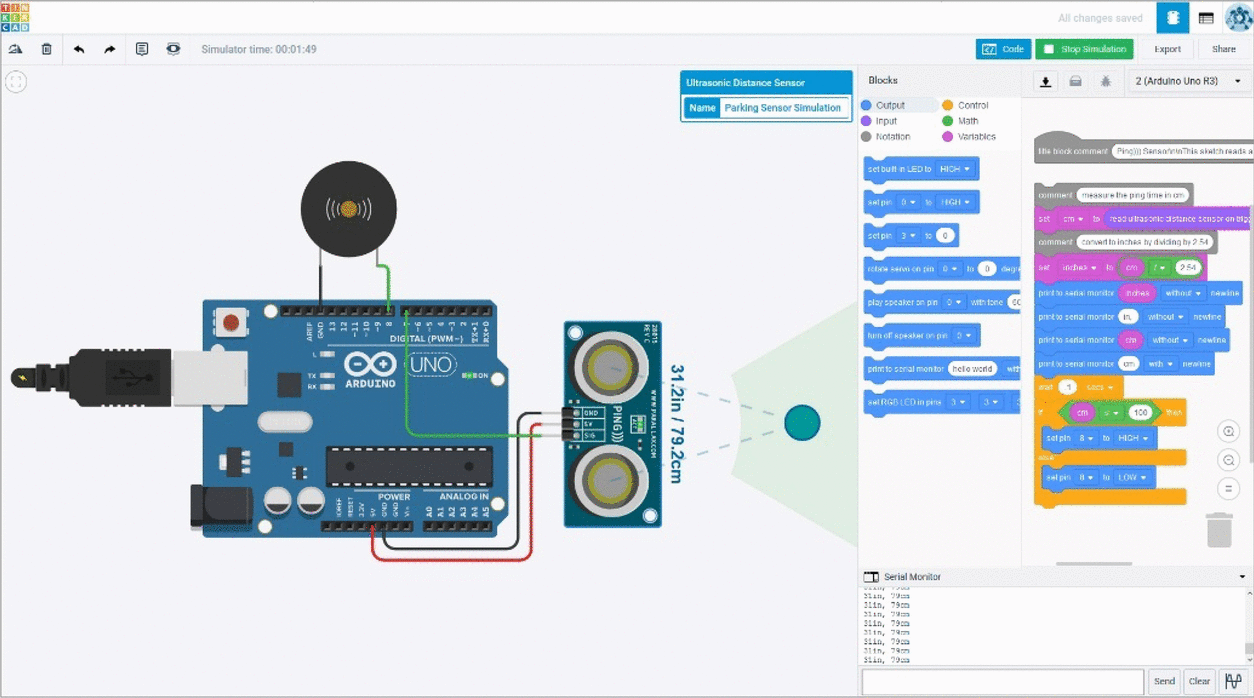Click the rotate component icon
Viewport: 1254px width, 698px height.
pyautogui.click(x=15, y=49)
